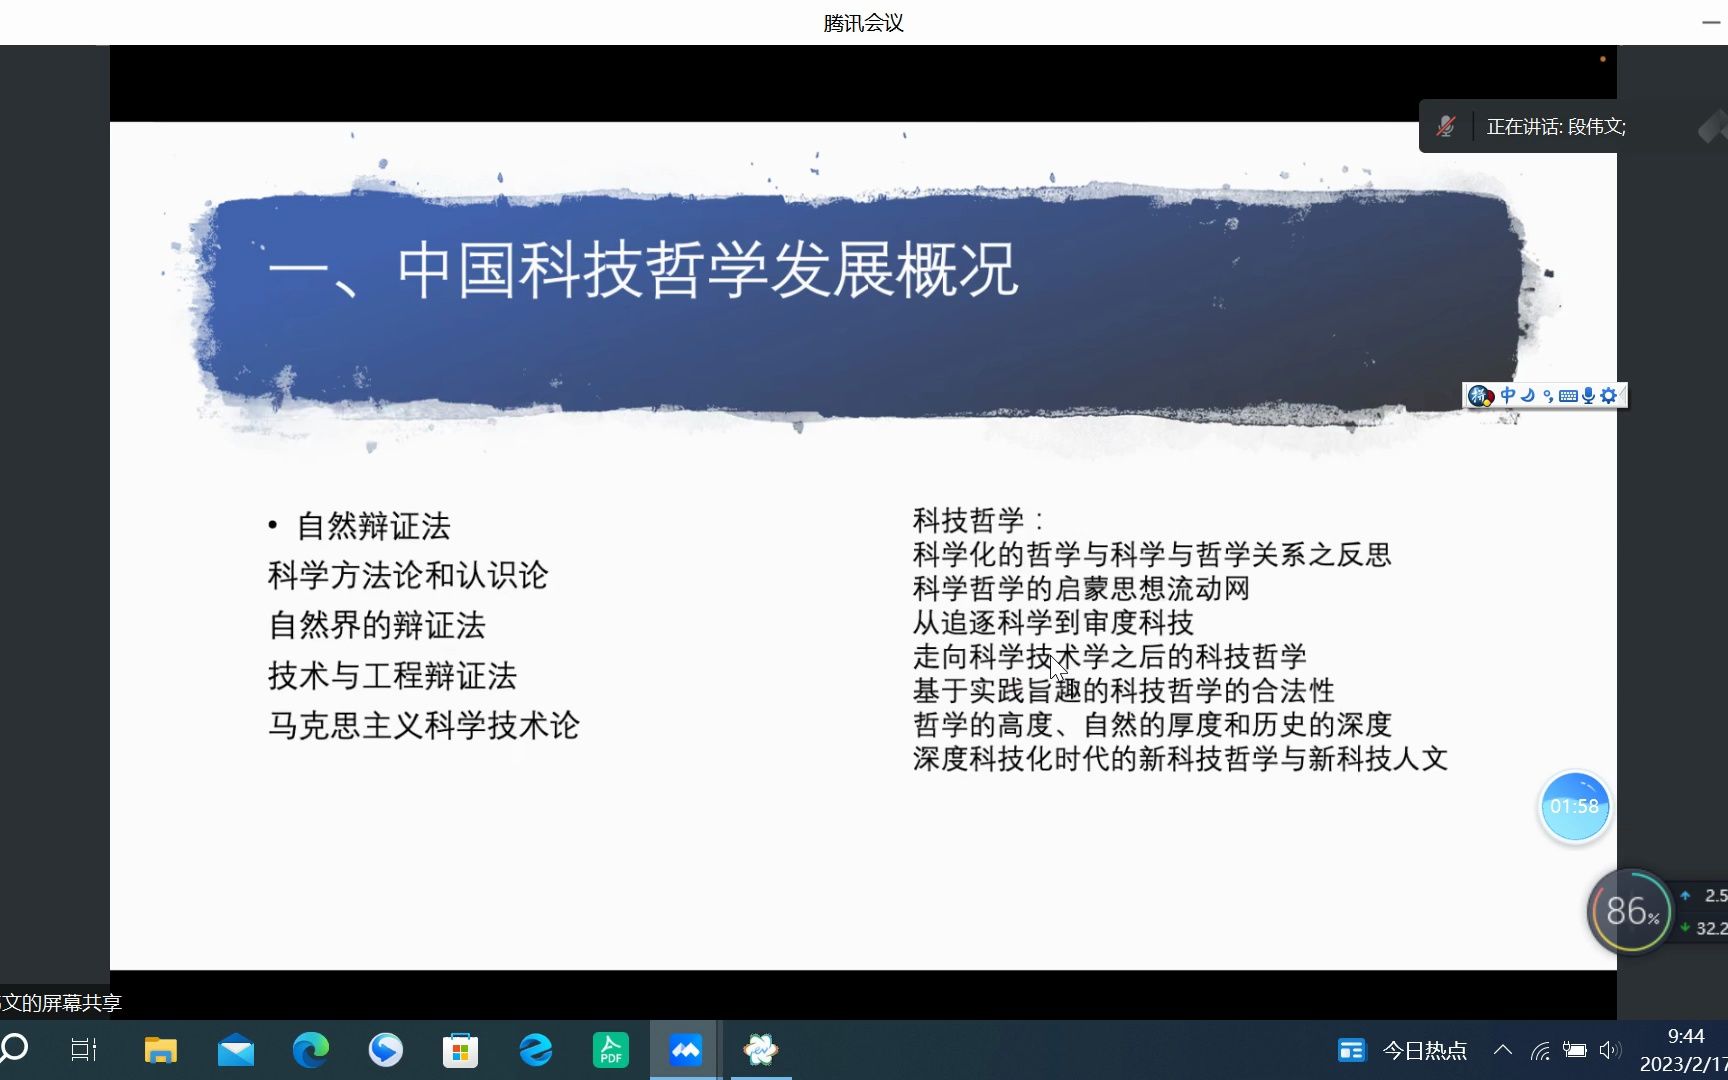Image resolution: width=1728 pixels, height=1080 pixels.
Task: Click the line 科学方法论和认识论
Action: (408, 575)
